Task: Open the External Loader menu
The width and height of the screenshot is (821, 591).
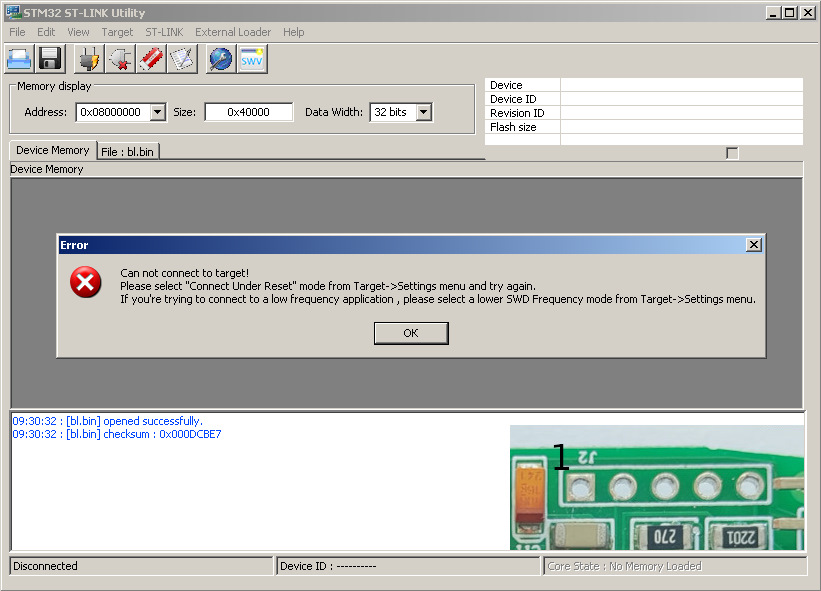Action: [x=233, y=32]
